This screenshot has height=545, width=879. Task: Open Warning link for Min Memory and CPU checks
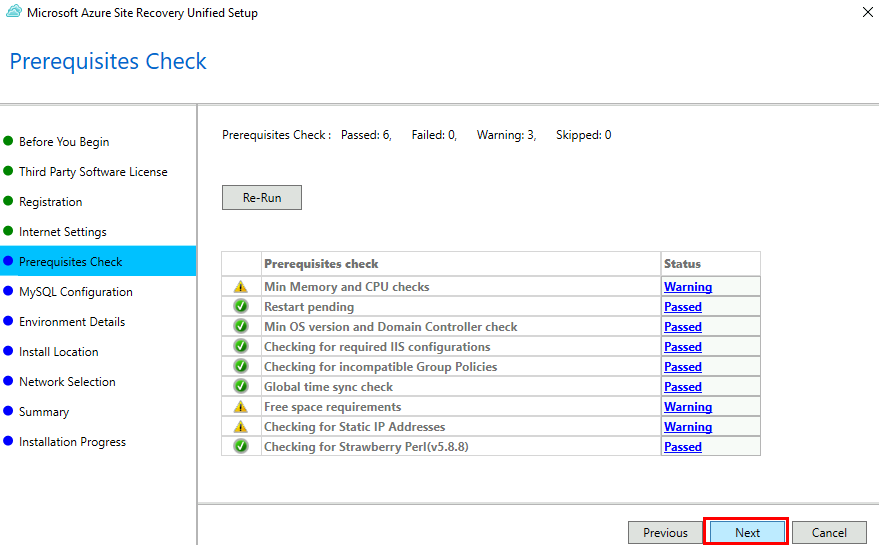pos(688,287)
